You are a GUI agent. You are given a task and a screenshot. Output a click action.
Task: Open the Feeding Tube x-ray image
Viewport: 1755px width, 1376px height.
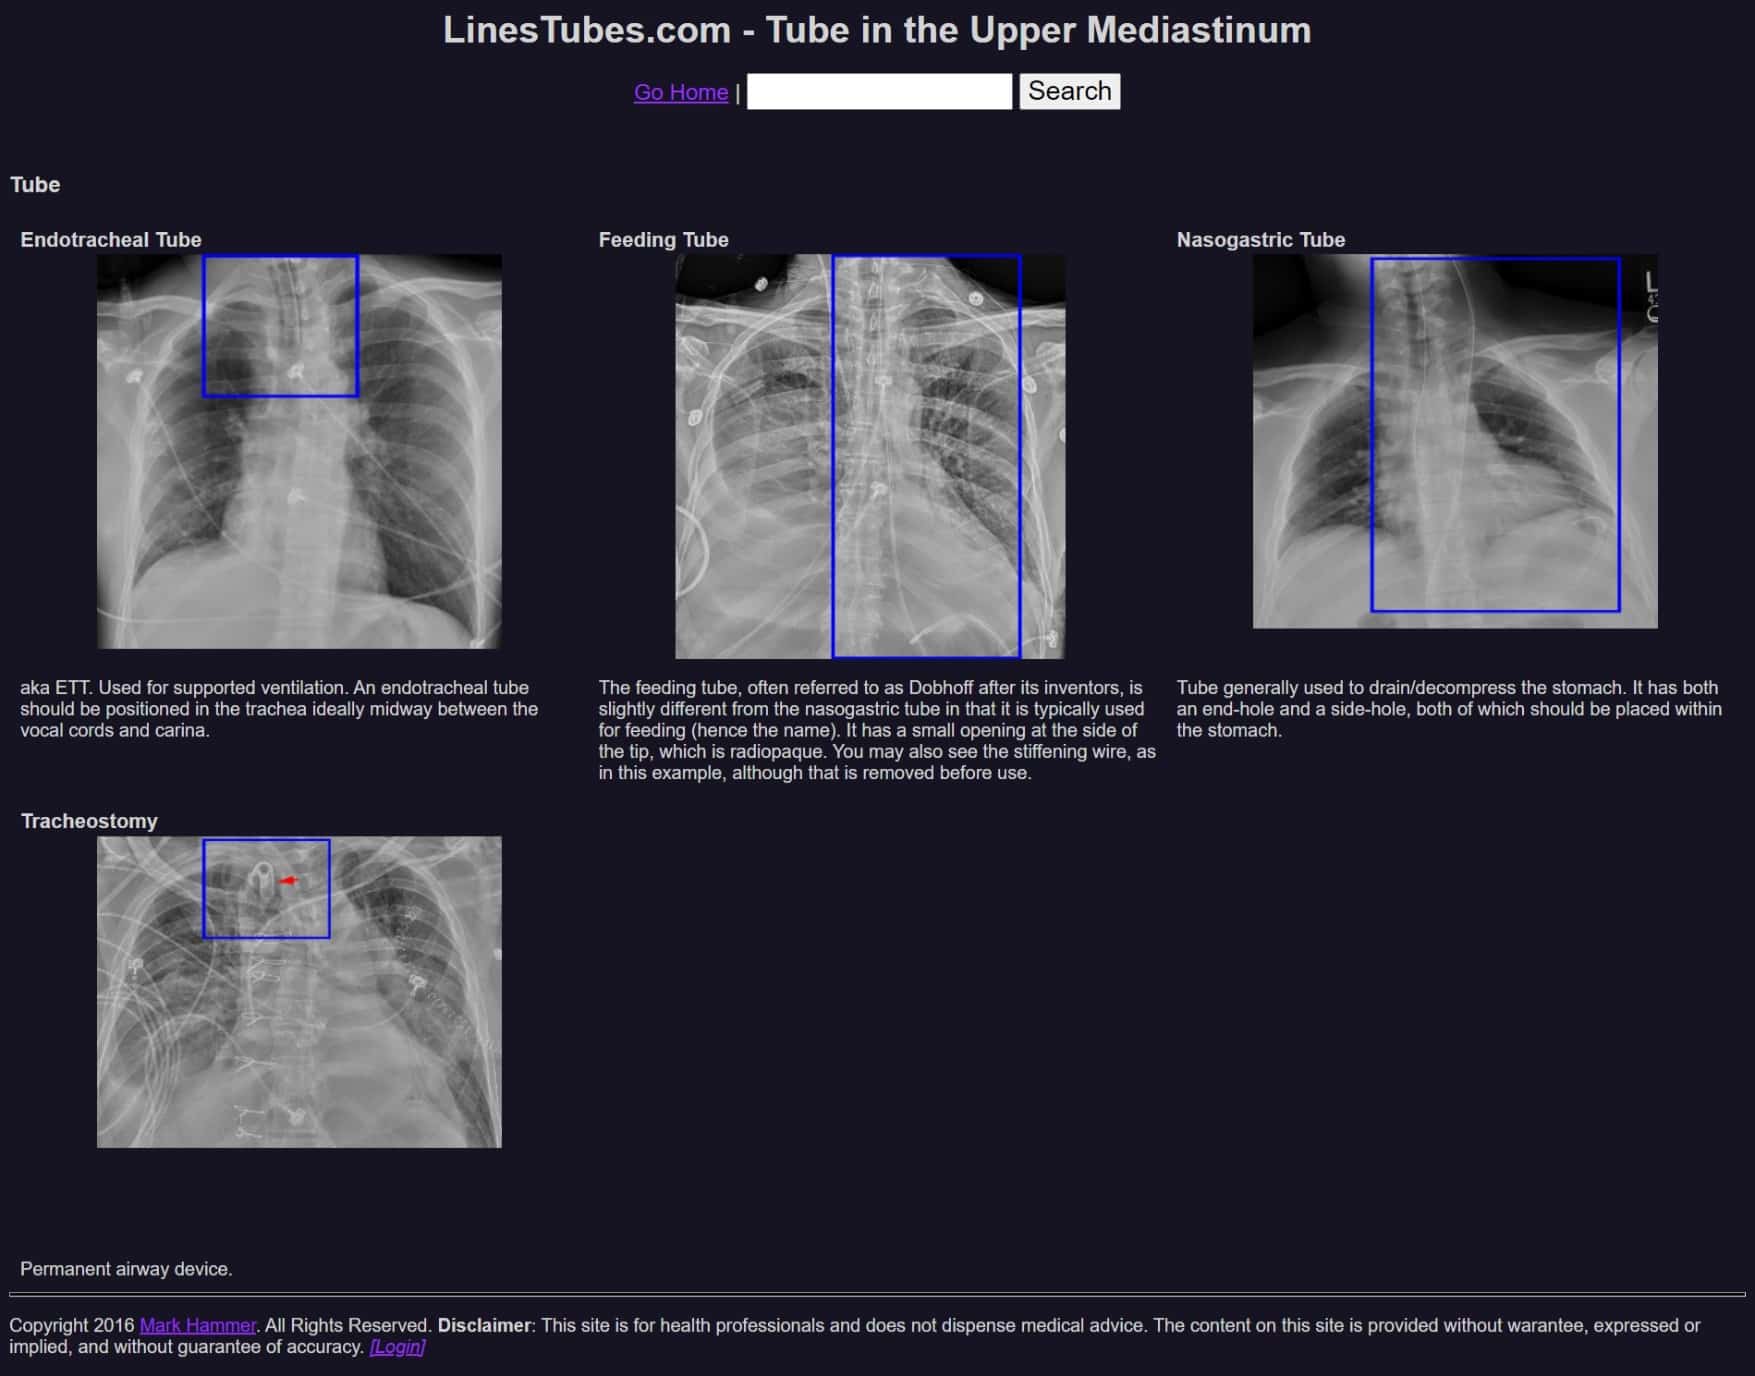869,456
